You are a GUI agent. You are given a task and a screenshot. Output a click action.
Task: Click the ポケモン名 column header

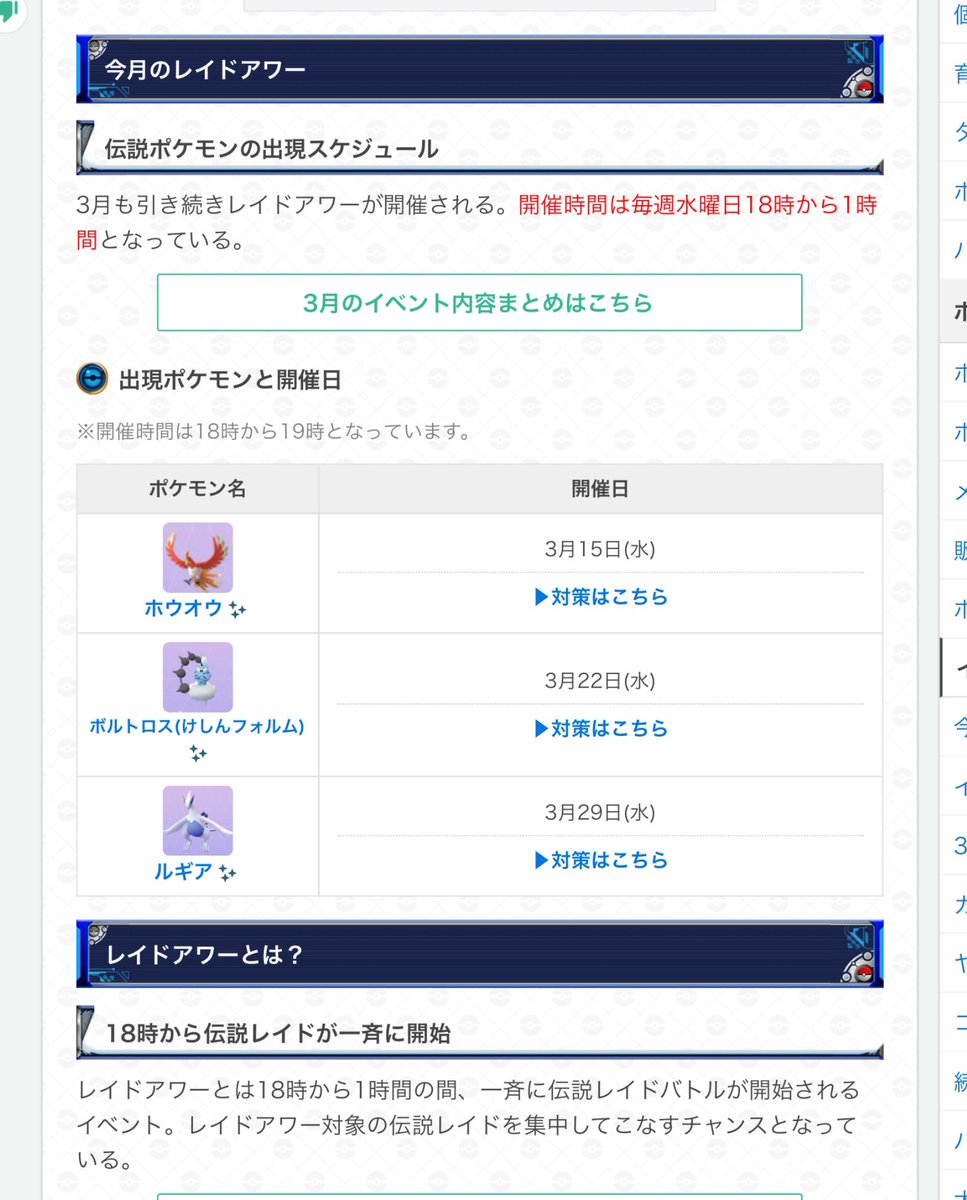(197, 489)
